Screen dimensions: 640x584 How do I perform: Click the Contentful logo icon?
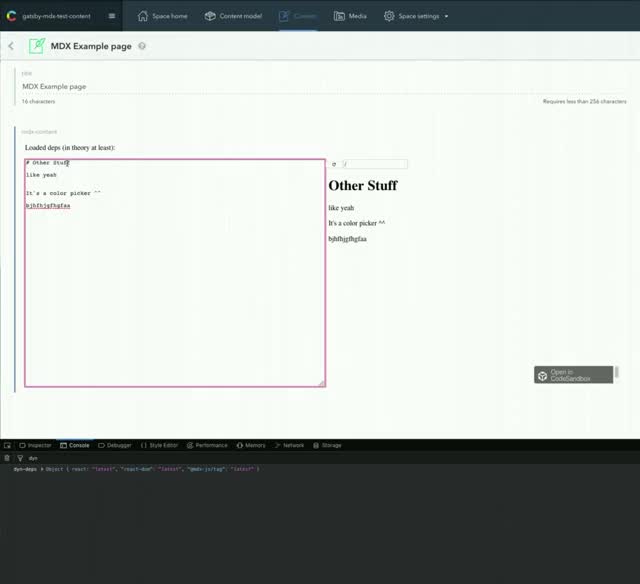(x=11, y=16)
